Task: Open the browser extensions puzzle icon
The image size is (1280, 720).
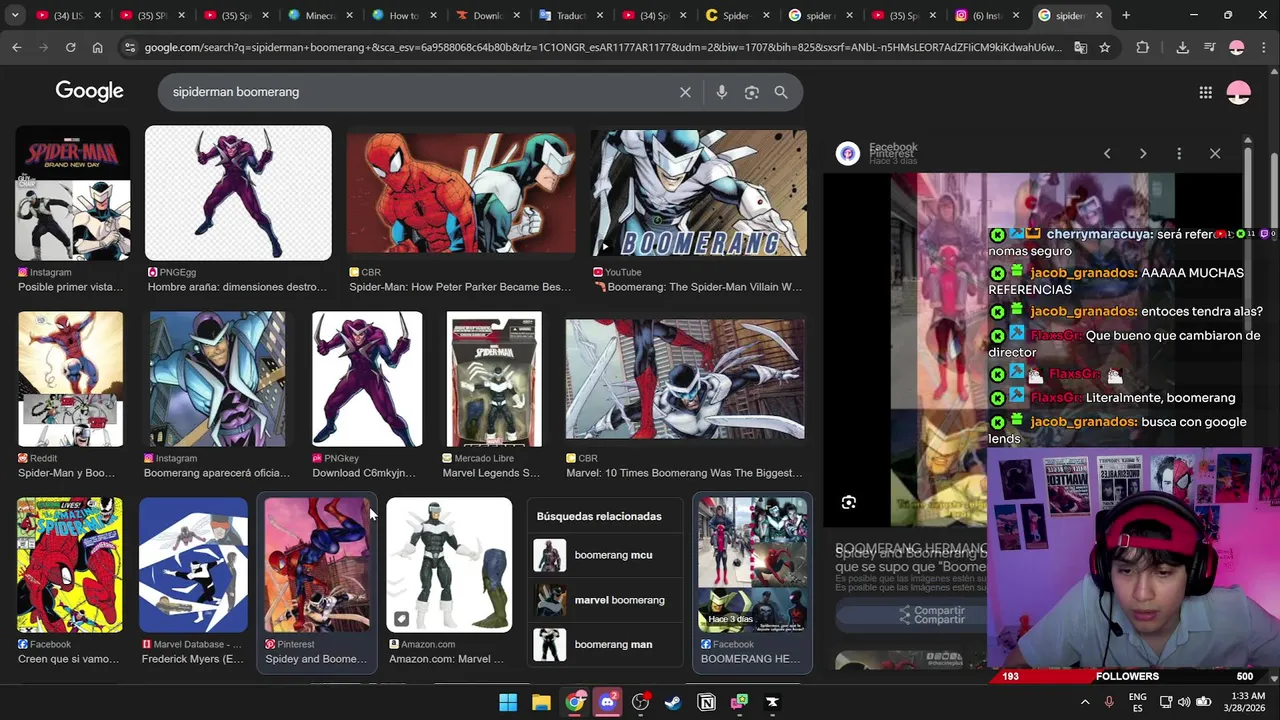Action: pyautogui.click(x=1143, y=47)
